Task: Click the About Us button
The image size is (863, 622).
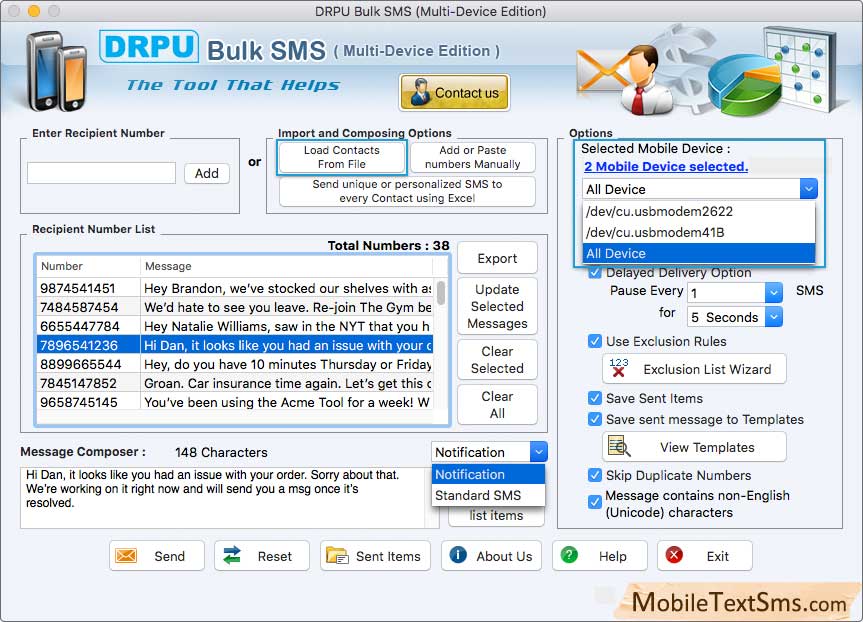Action: click(x=491, y=556)
